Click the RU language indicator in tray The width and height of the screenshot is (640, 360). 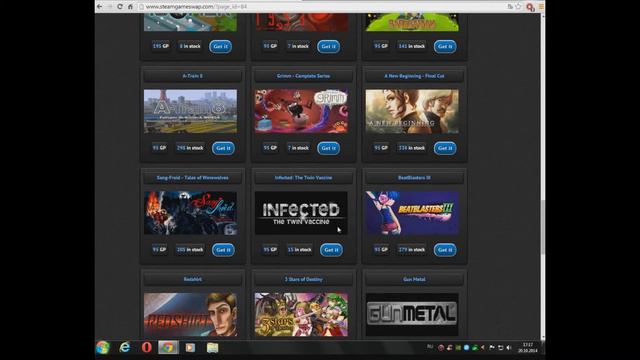pyautogui.click(x=430, y=347)
